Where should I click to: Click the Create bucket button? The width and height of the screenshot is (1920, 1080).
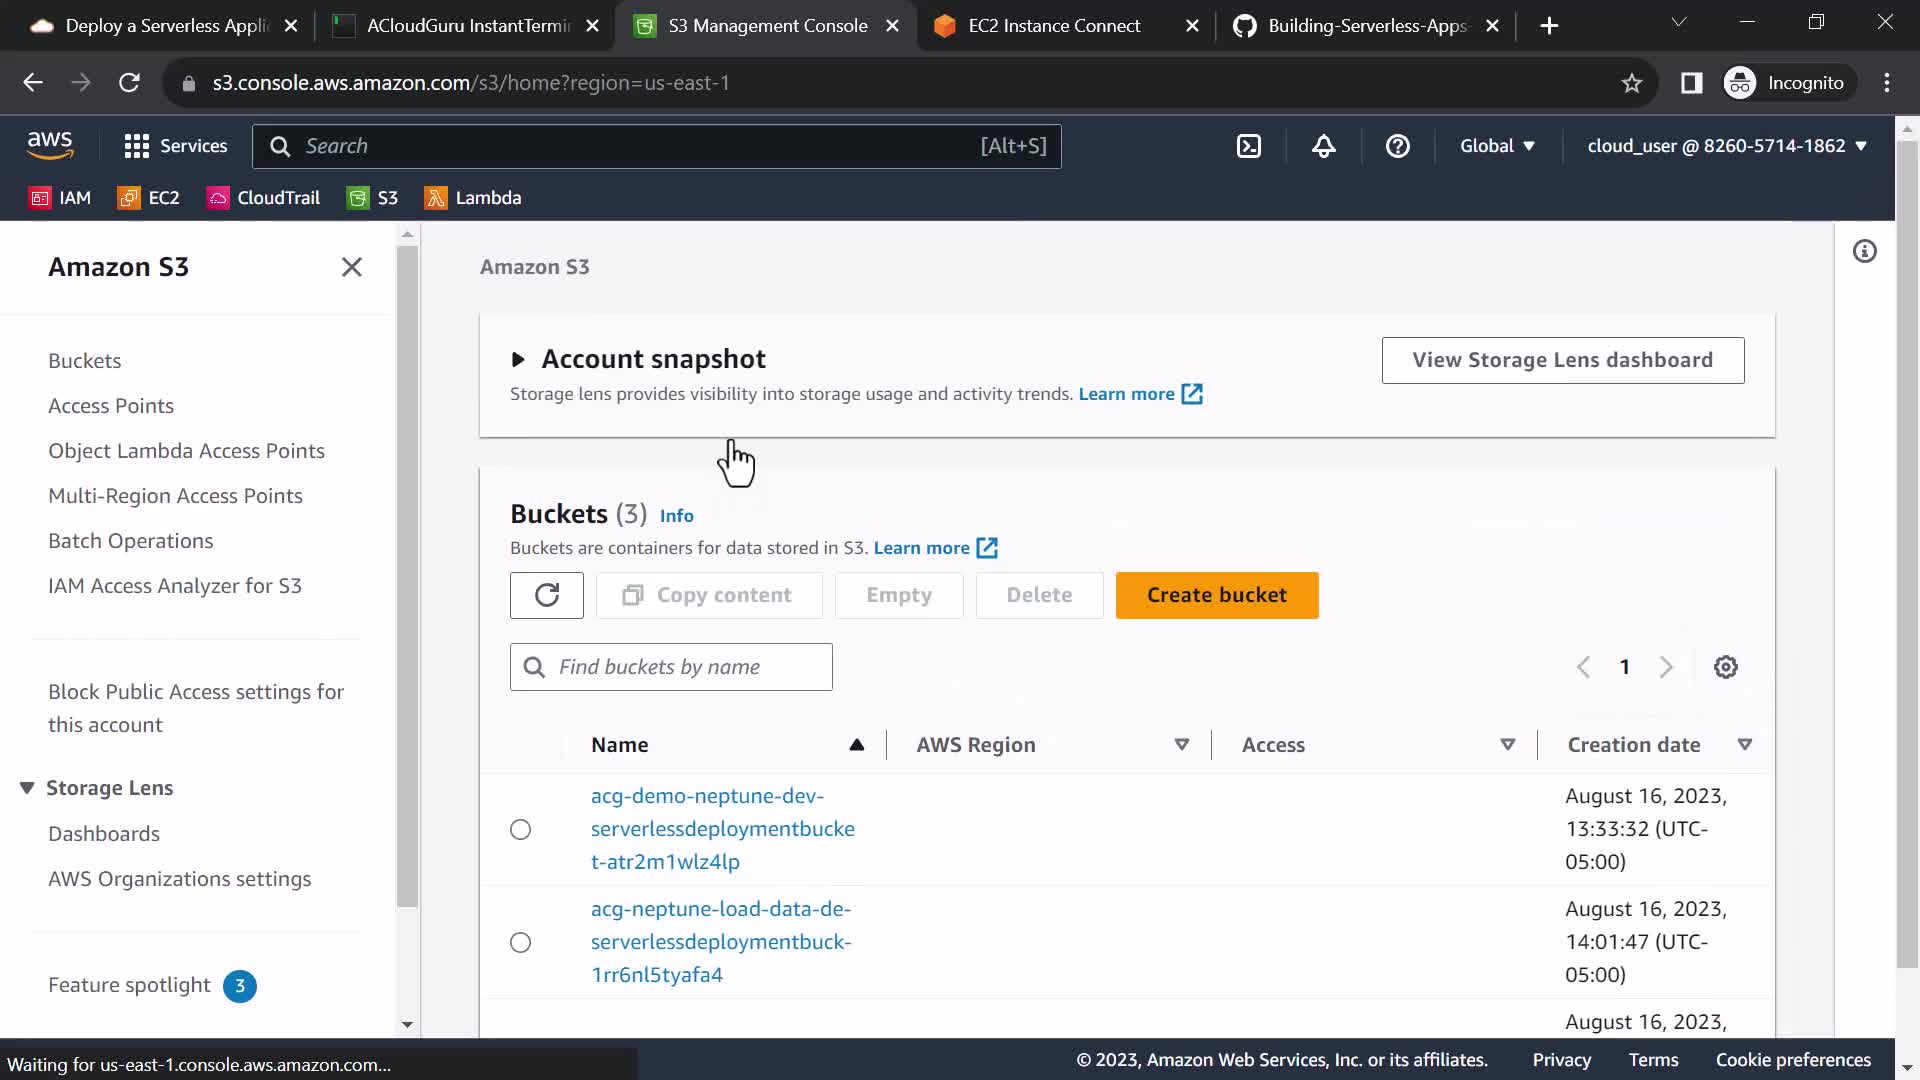[x=1216, y=595]
